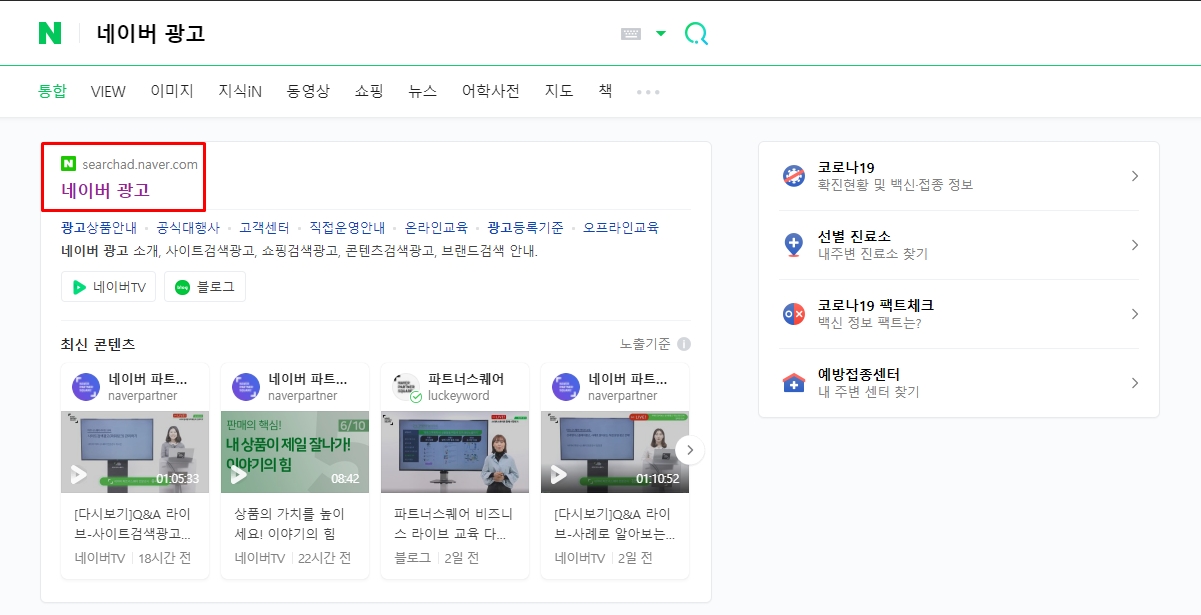Expand the 코로나19 row chevron

tap(1135, 176)
